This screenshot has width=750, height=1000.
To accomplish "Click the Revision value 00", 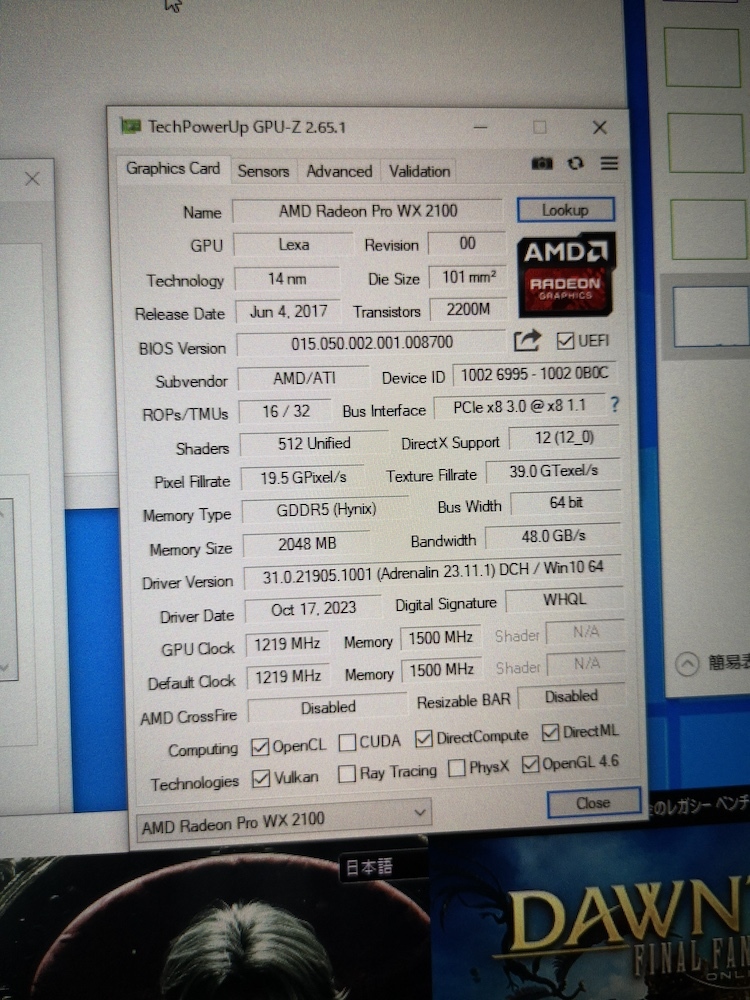I will [467, 244].
